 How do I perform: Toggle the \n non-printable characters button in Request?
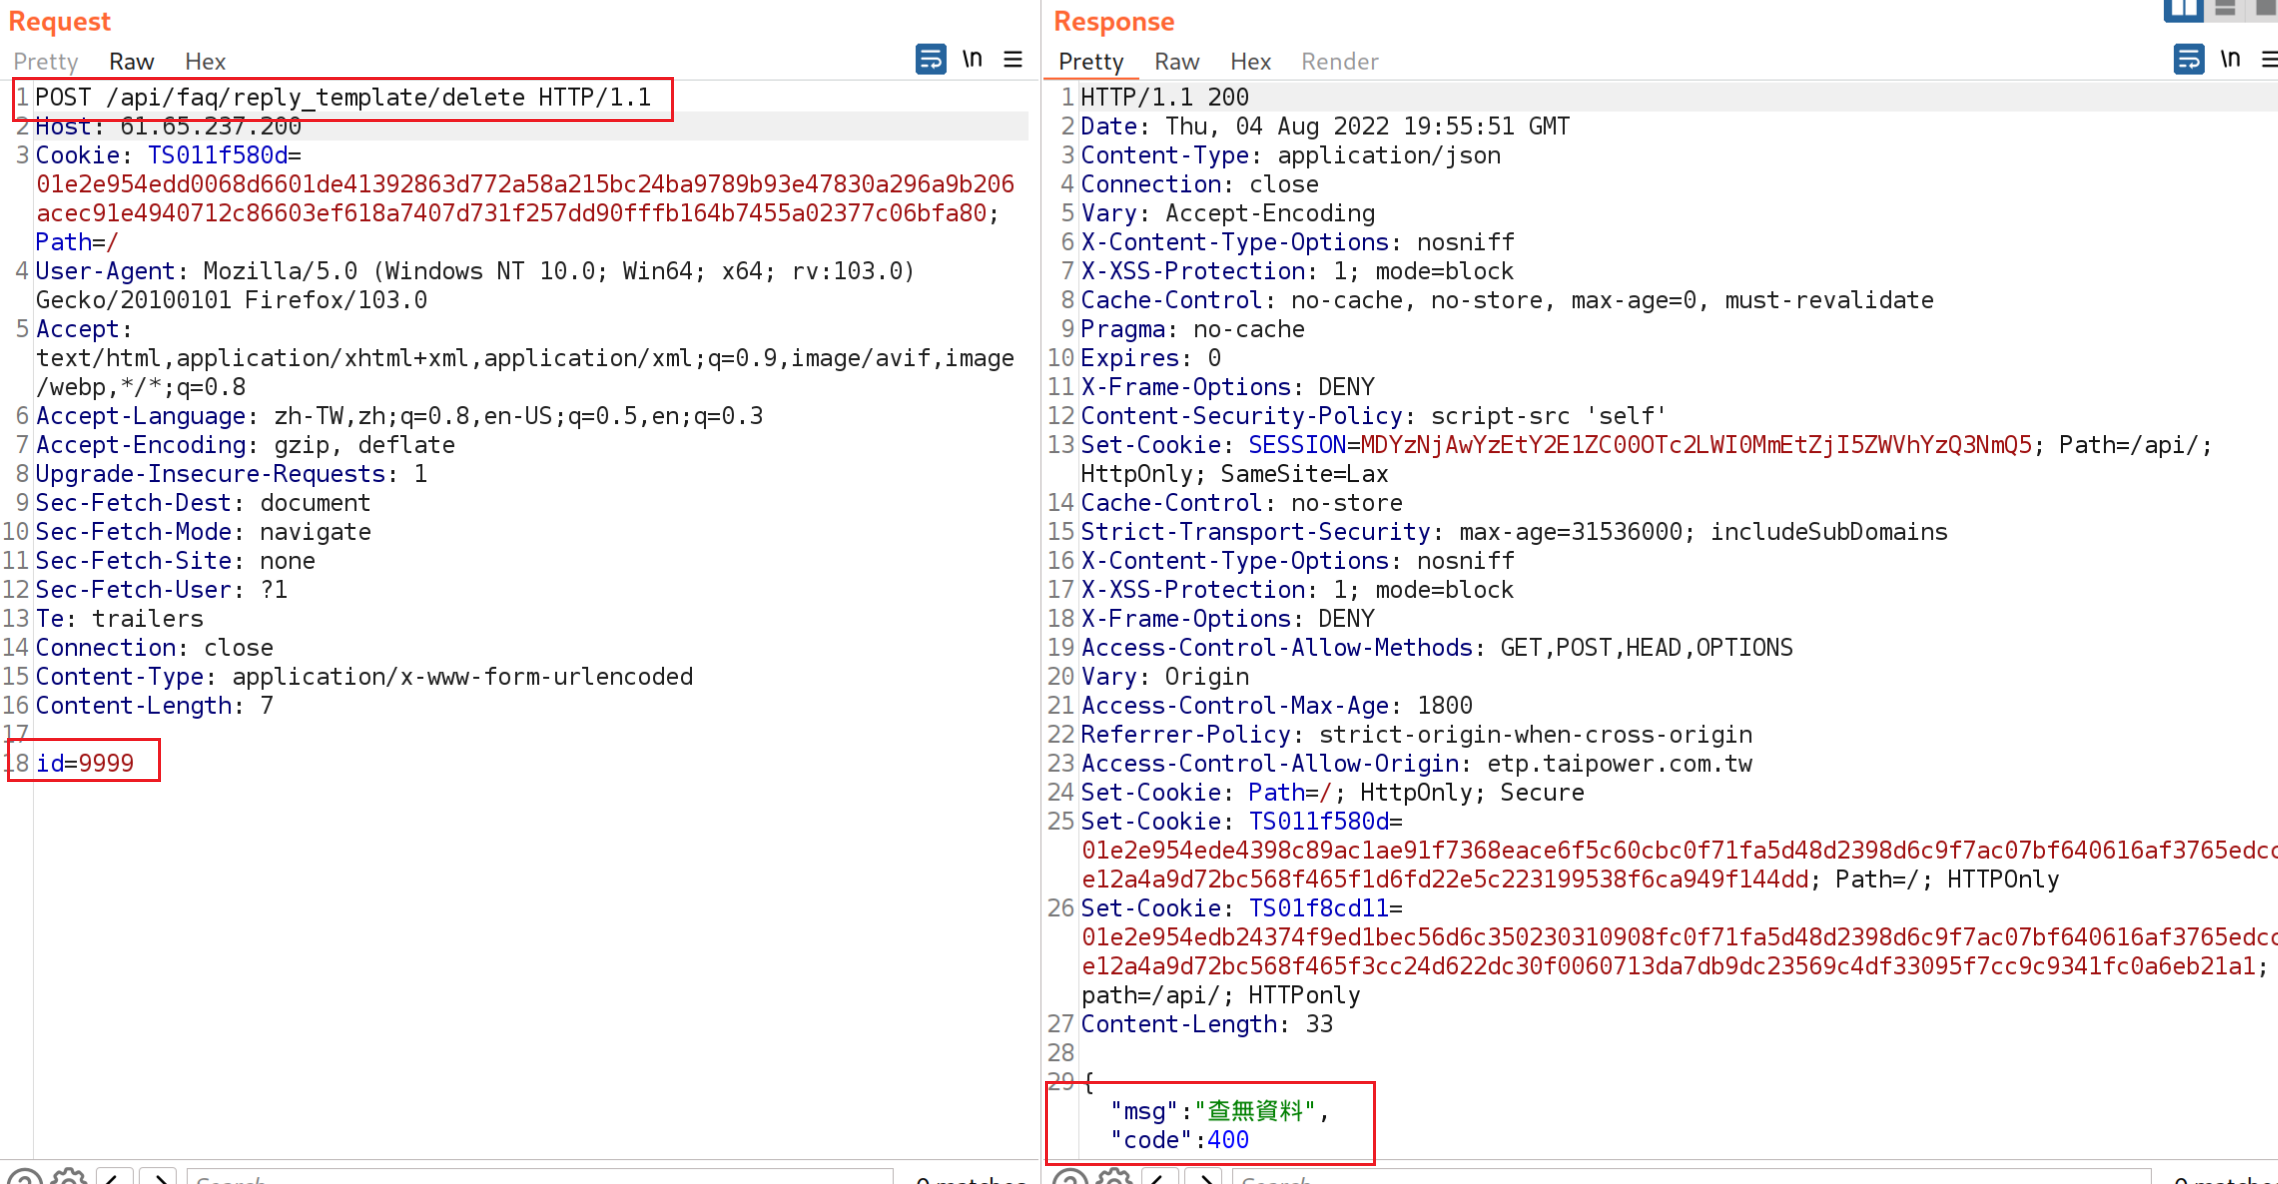click(972, 59)
